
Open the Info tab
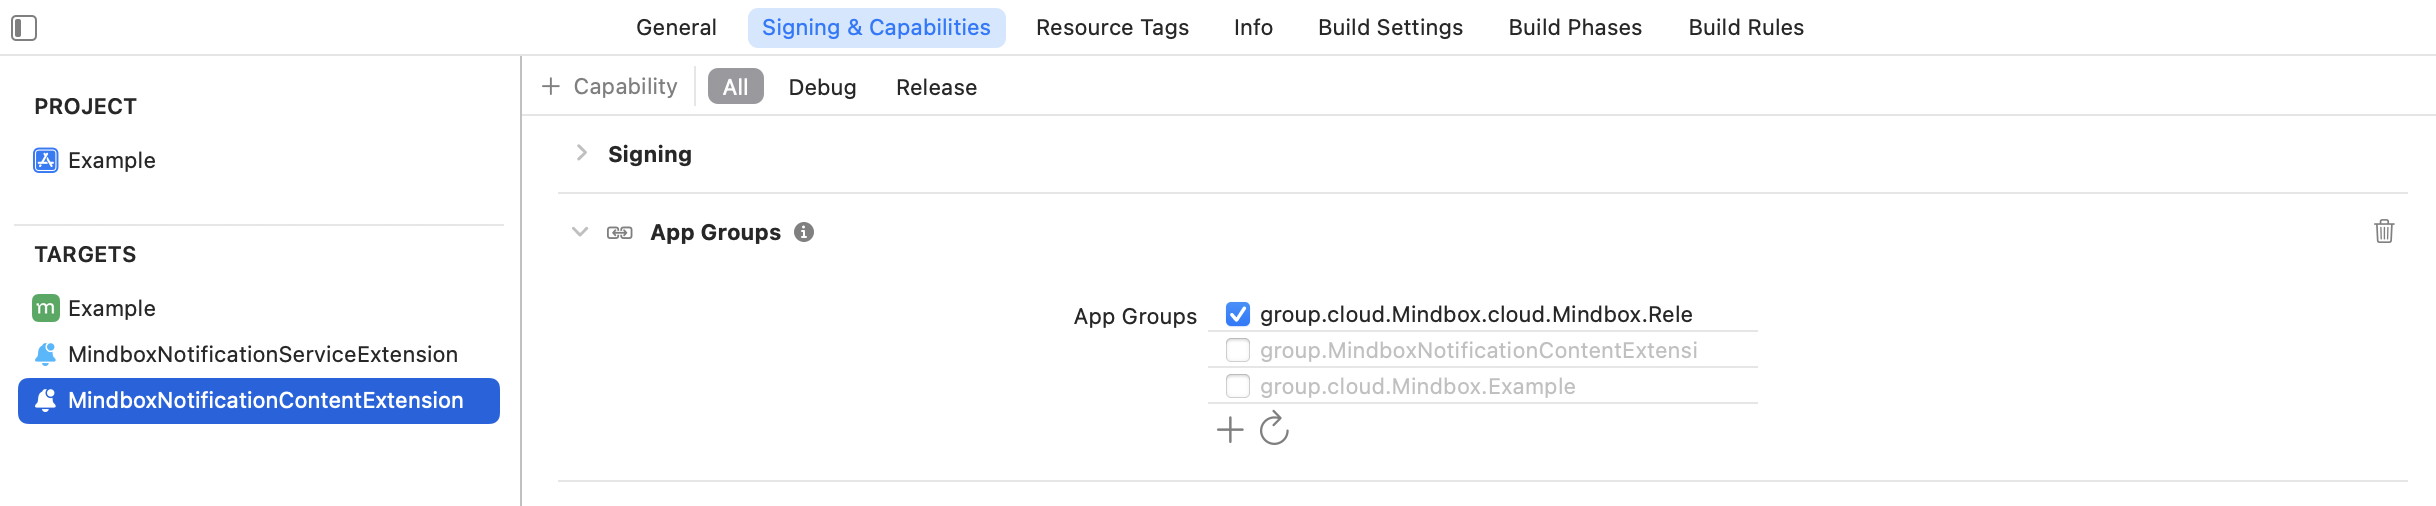pos(1253,28)
